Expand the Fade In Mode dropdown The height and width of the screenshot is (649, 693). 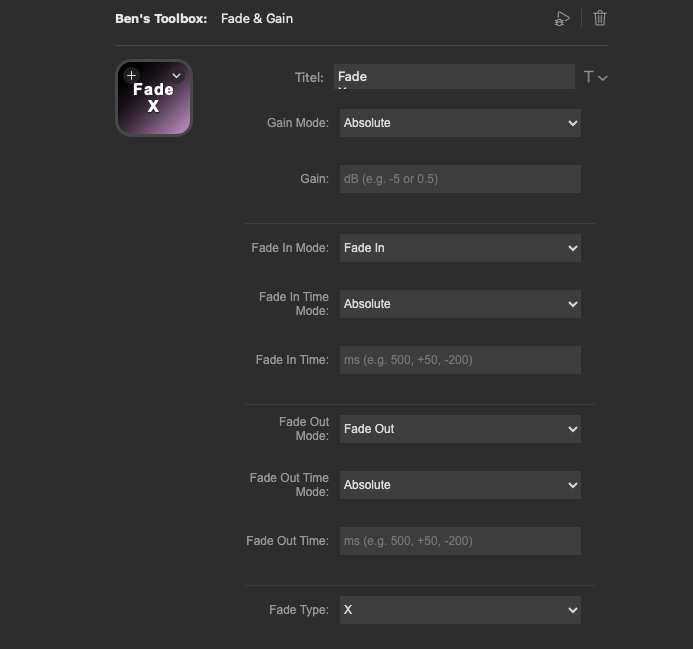point(460,248)
